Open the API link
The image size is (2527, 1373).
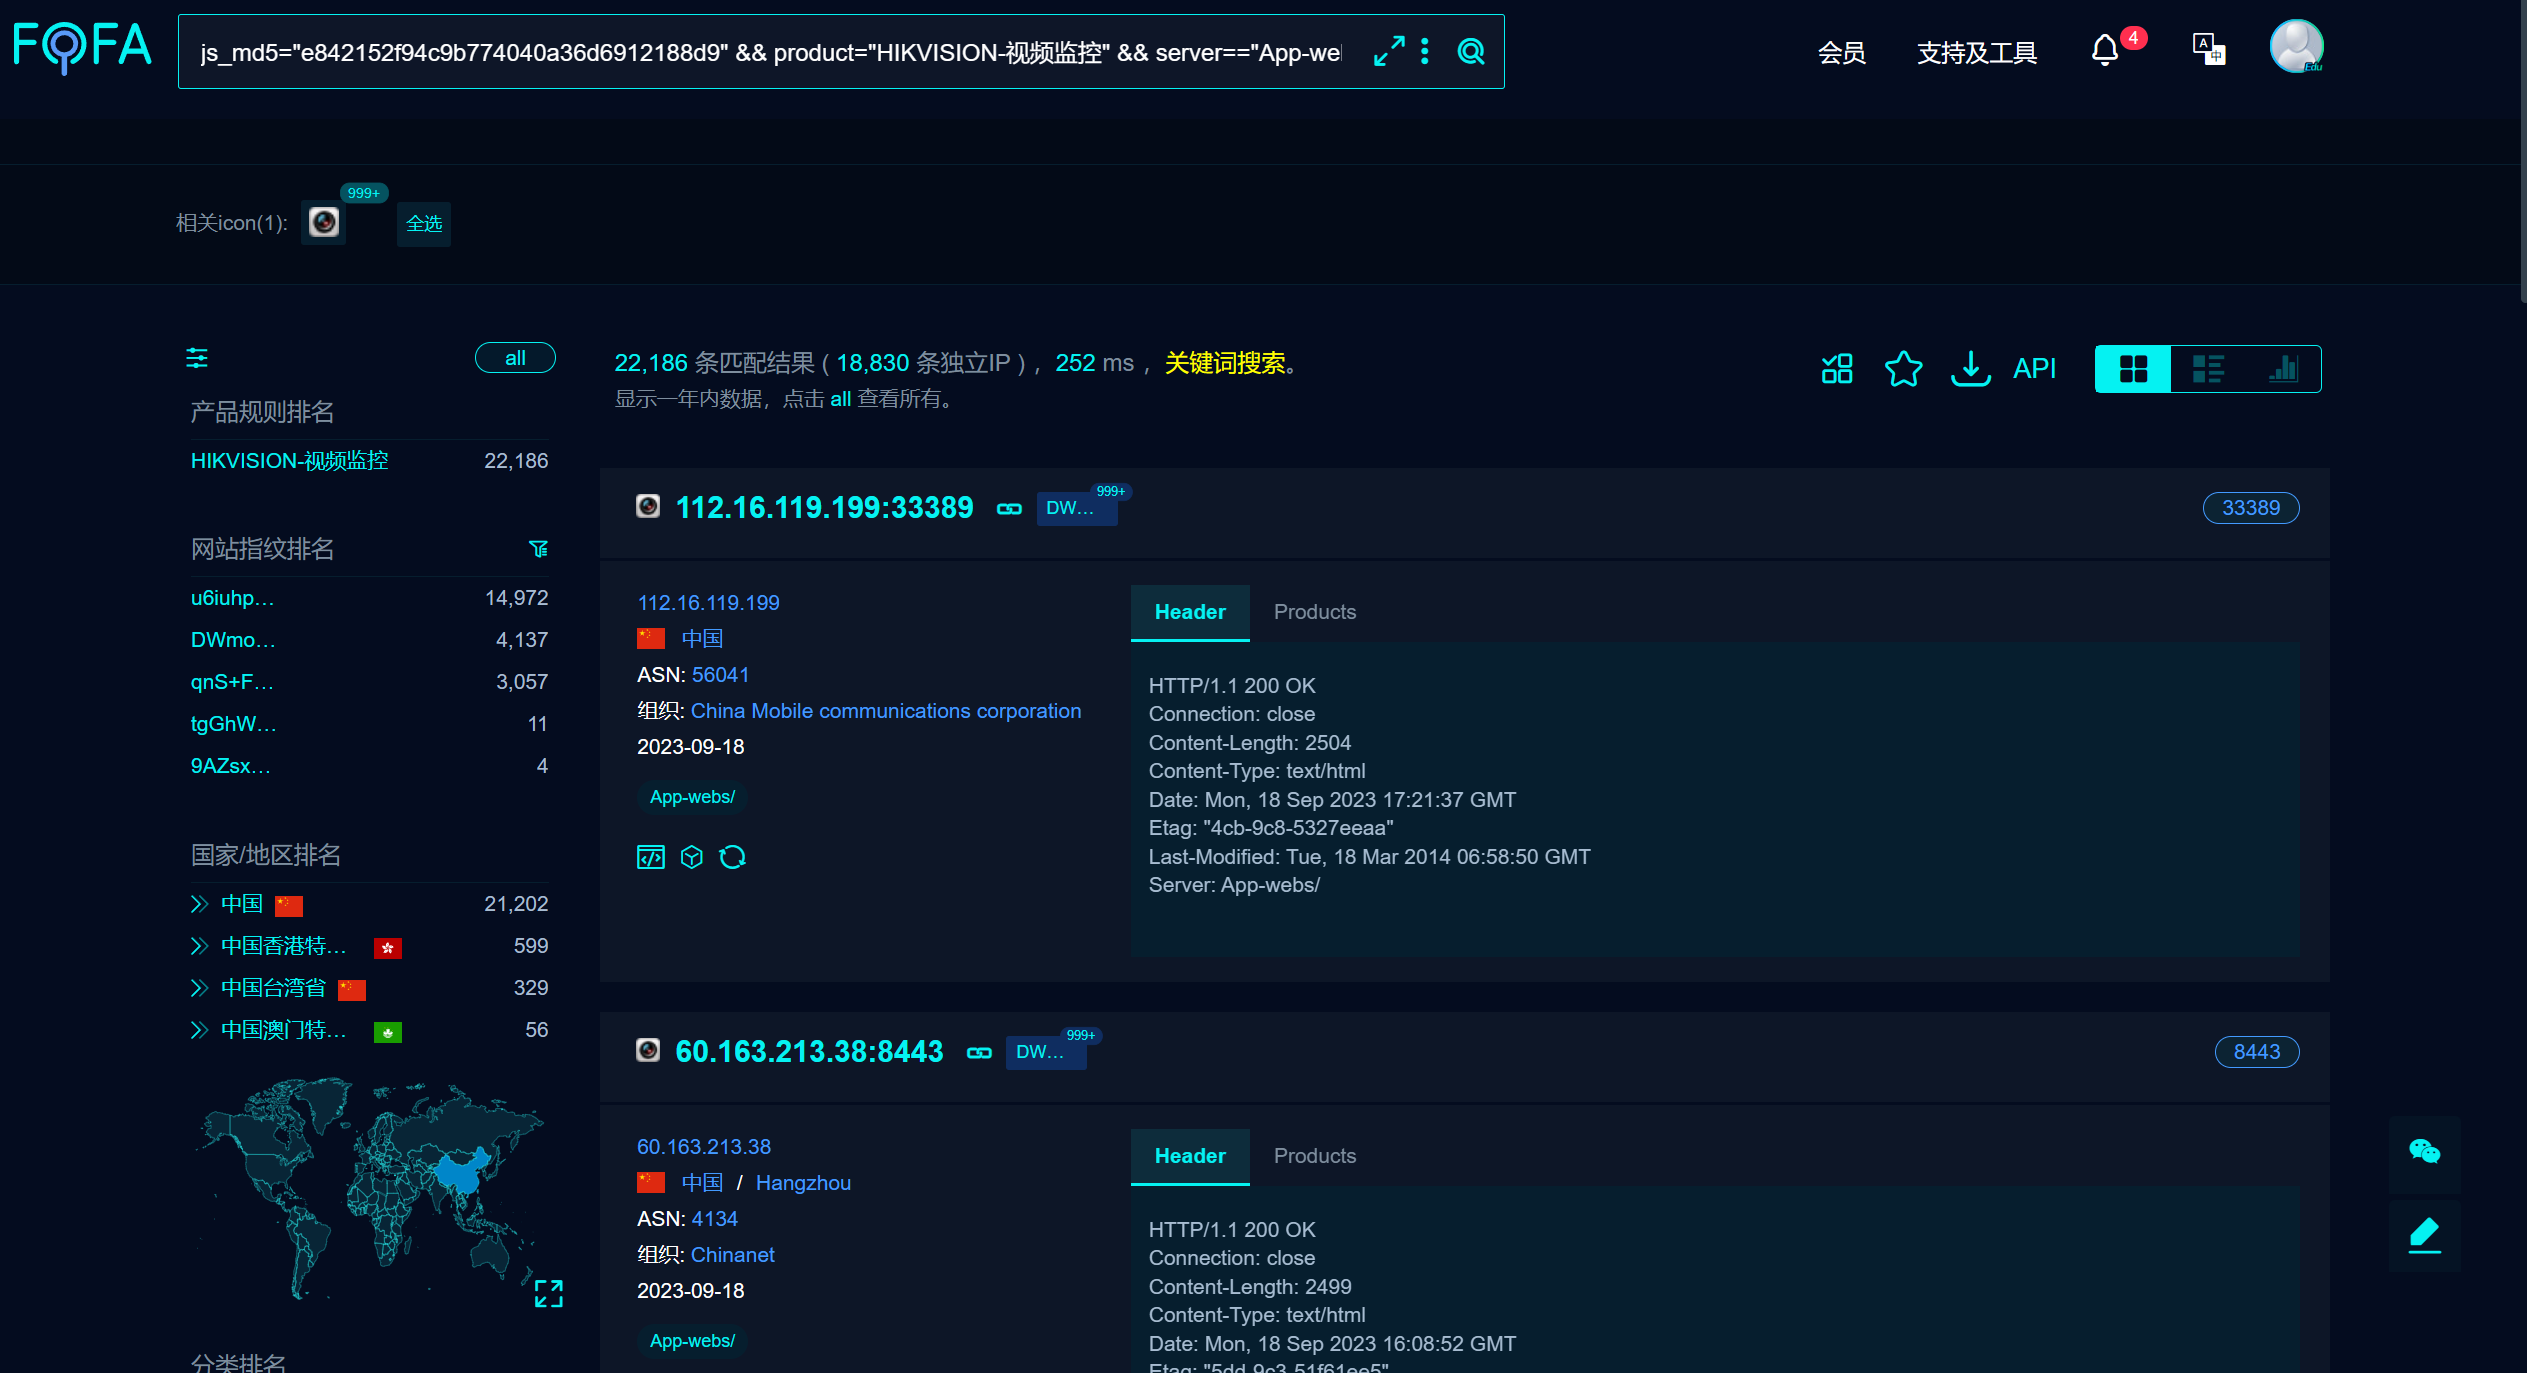click(x=2034, y=369)
